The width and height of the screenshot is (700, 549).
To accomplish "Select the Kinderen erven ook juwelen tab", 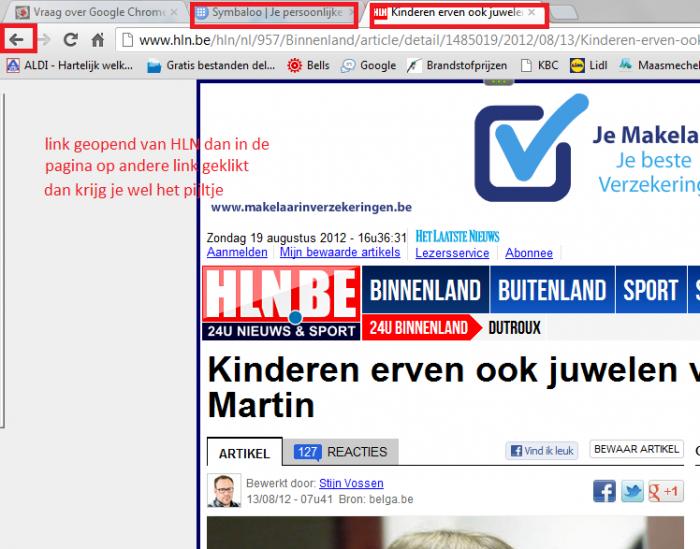I will point(457,12).
